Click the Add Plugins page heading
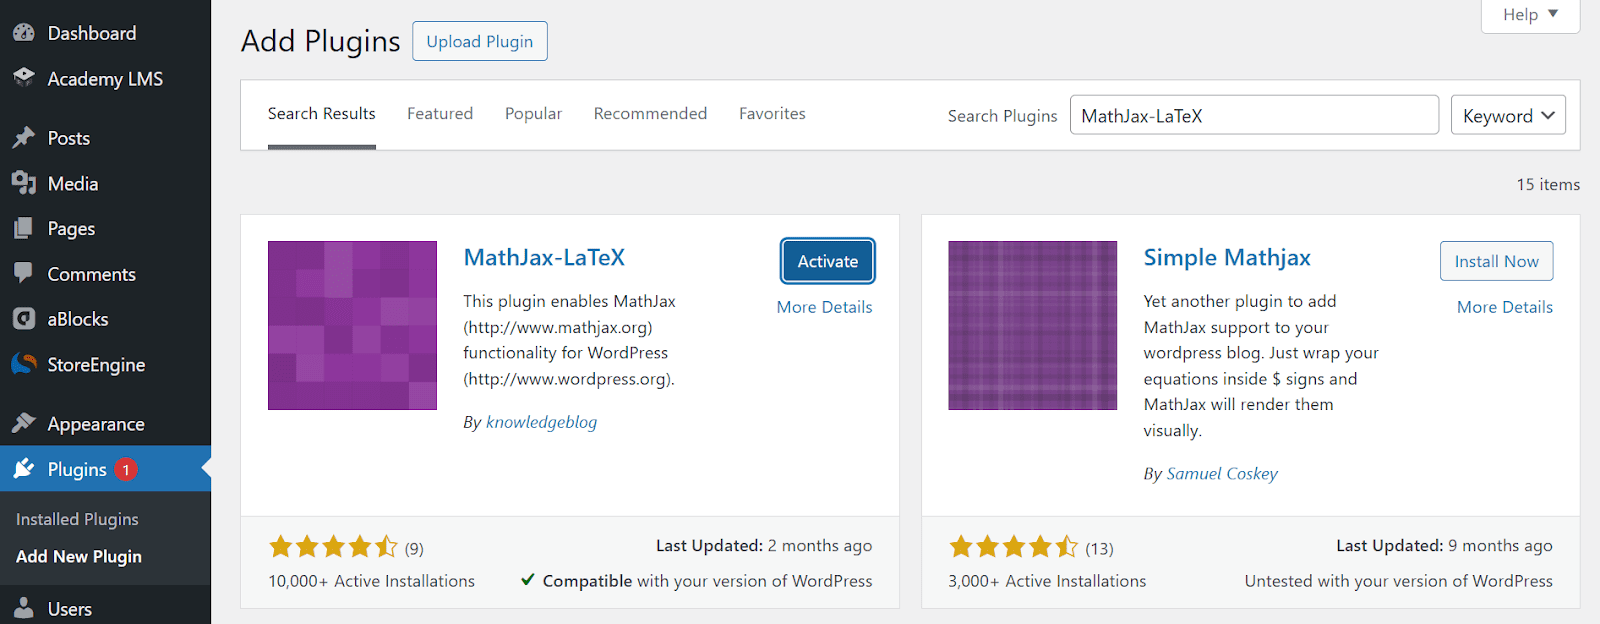Screen dimensions: 1600x624 [320, 41]
